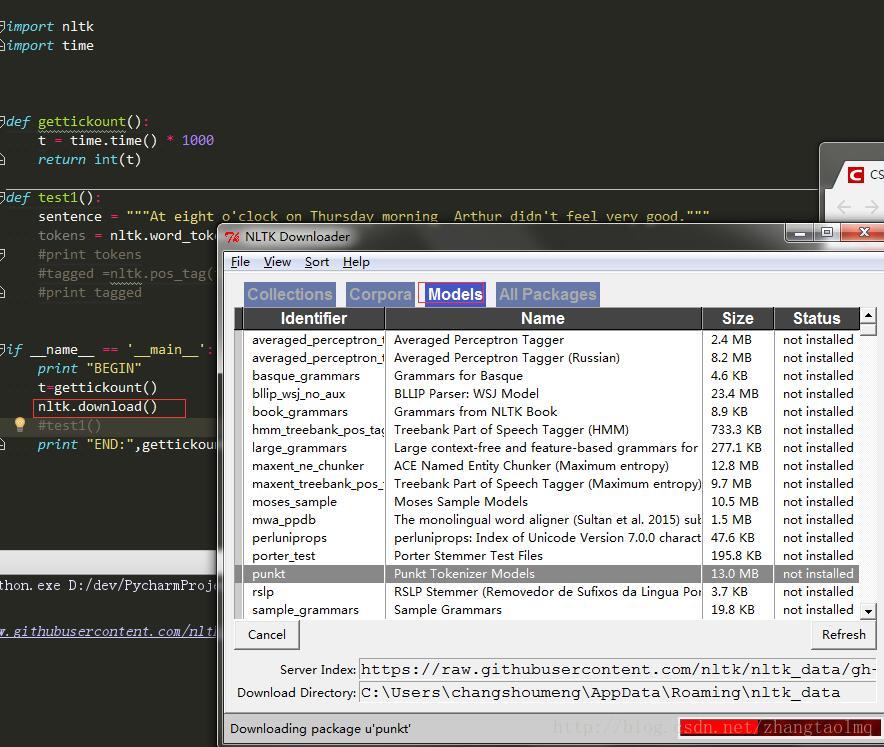Collapse the import block fold marker

[x=2, y=25]
